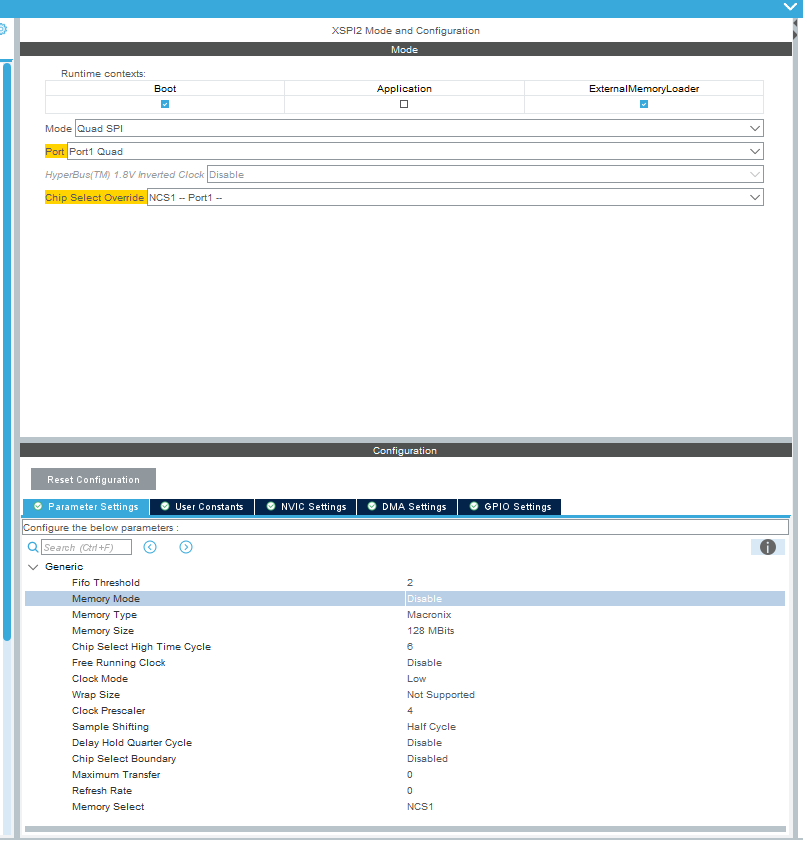Click the search magnifier icon
Image resolution: width=803 pixels, height=844 pixels.
coord(33,547)
